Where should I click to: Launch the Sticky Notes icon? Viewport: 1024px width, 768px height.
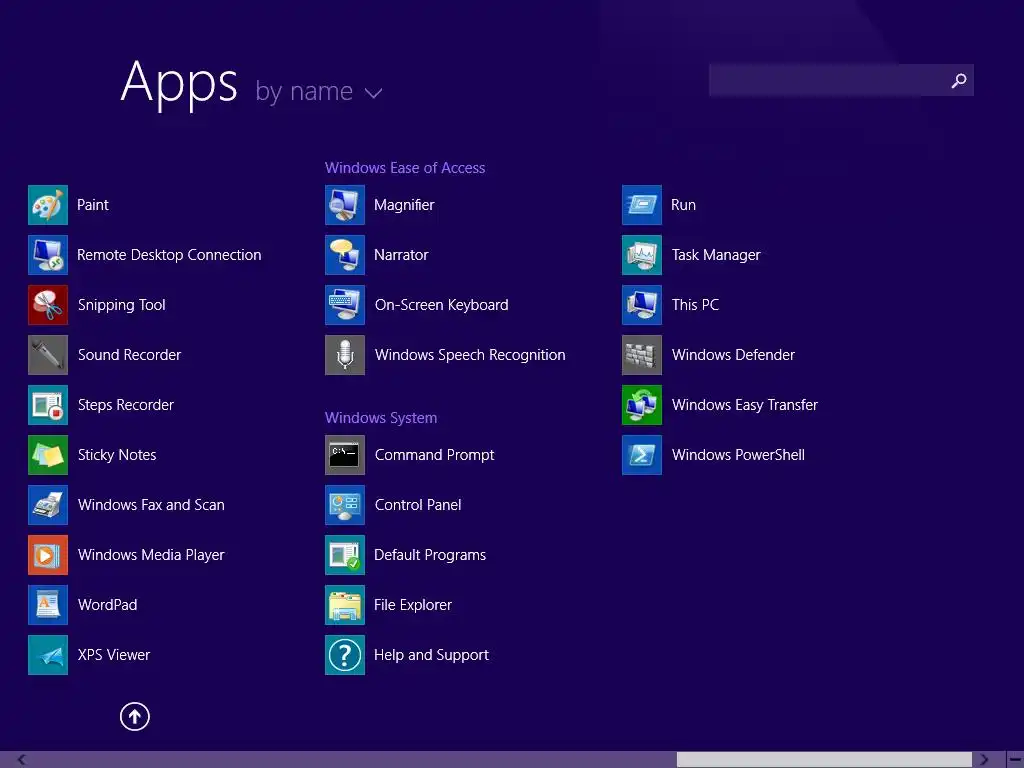[48, 455]
